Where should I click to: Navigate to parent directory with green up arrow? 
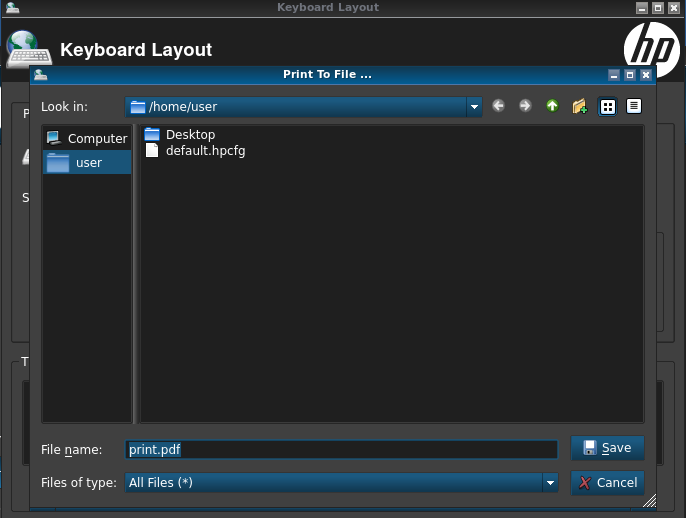pyautogui.click(x=552, y=106)
